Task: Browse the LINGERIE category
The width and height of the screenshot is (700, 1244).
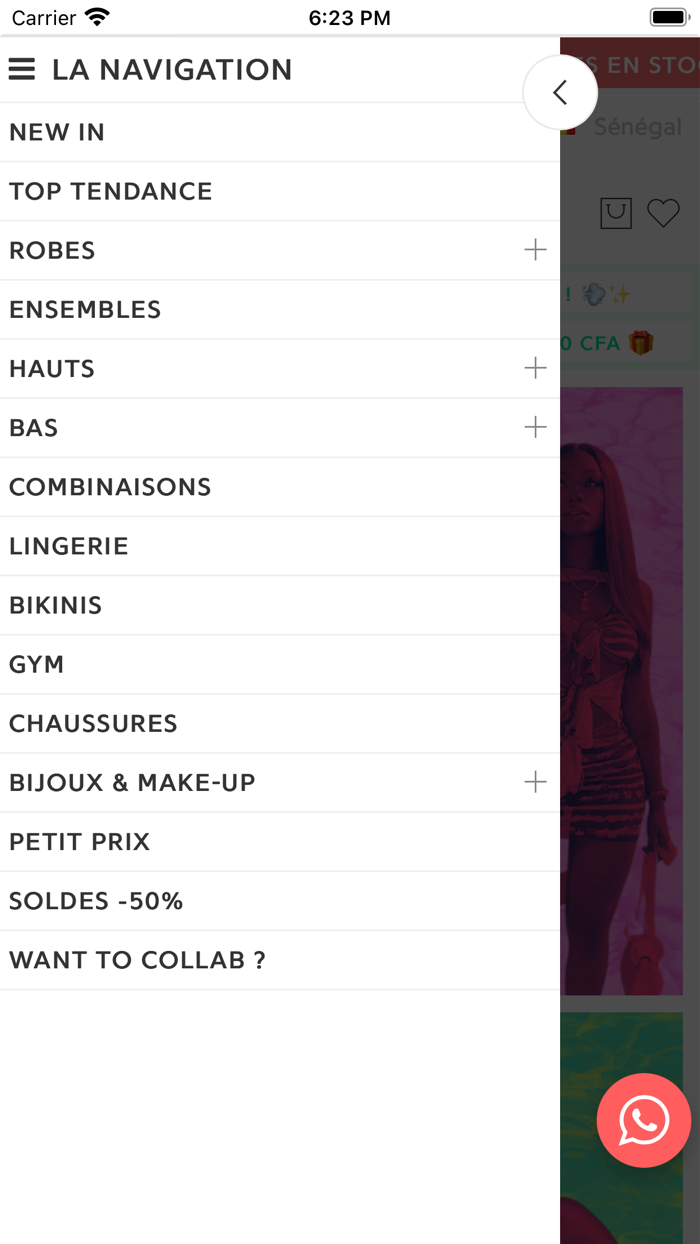Action: click(69, 546)
